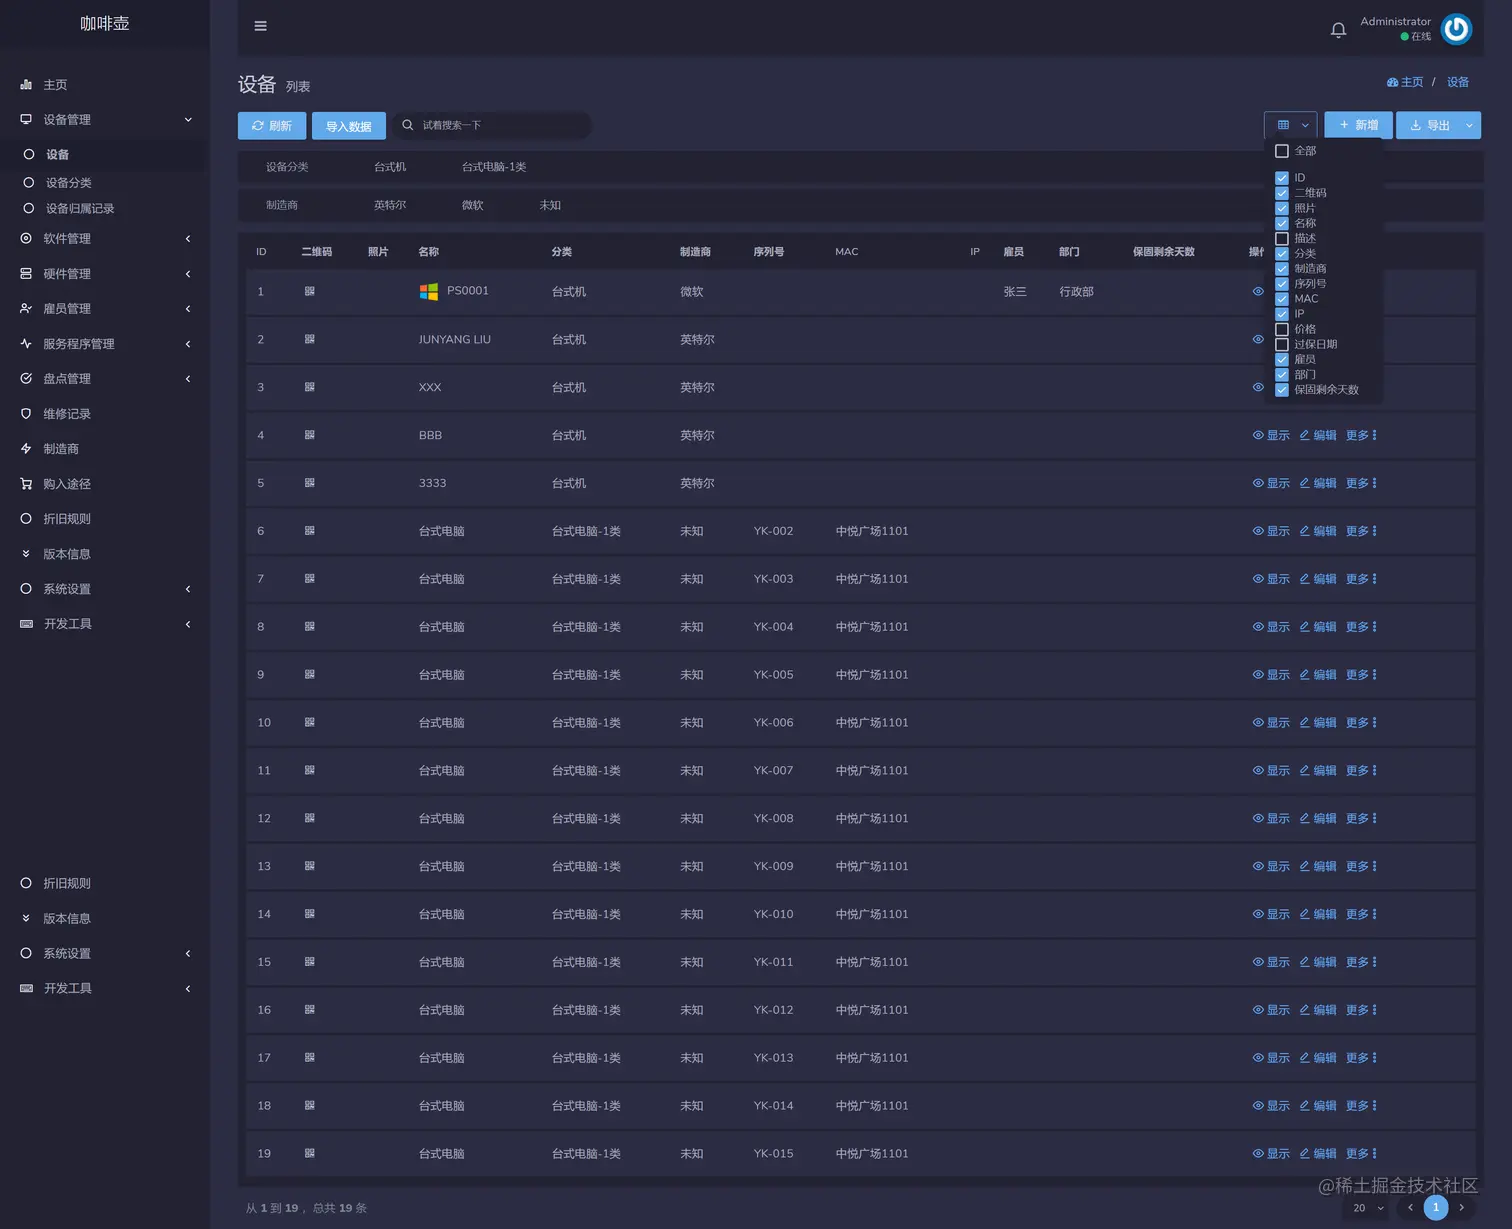
Task: Click the eye icon in row 2 (JUNYANG LIU)
Action: (x=1258, y=339)
